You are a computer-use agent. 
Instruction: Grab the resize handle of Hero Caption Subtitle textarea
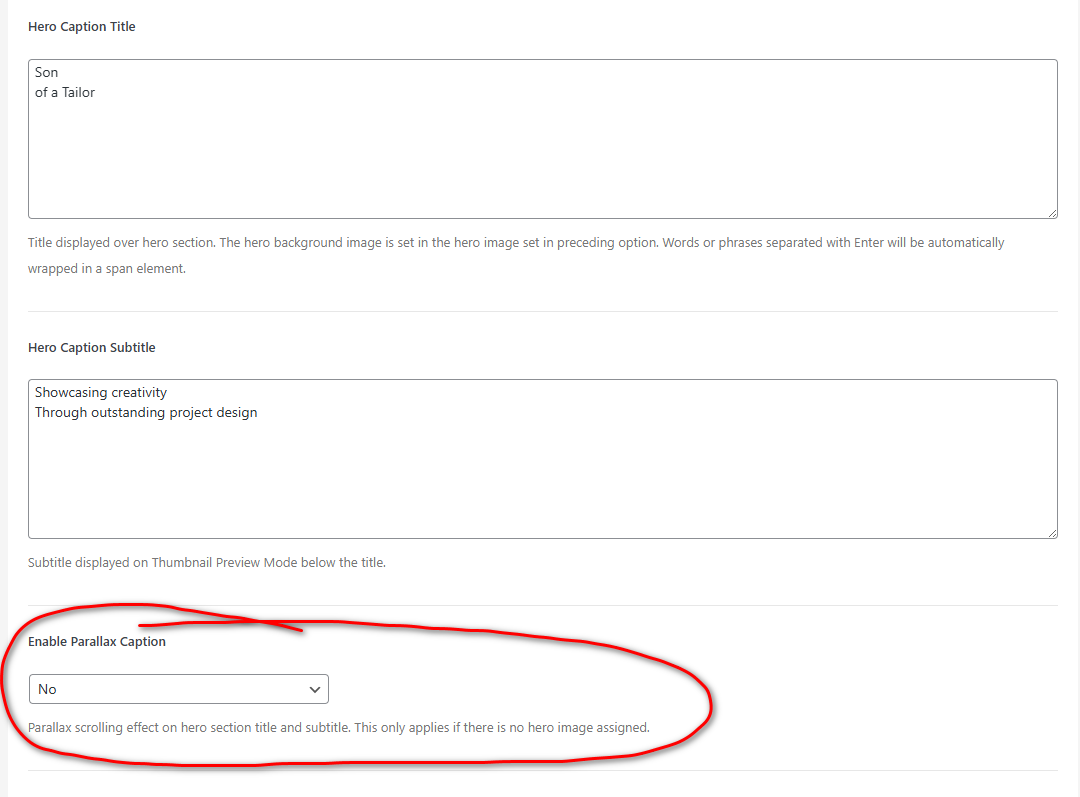click(x=1051, y=532)
